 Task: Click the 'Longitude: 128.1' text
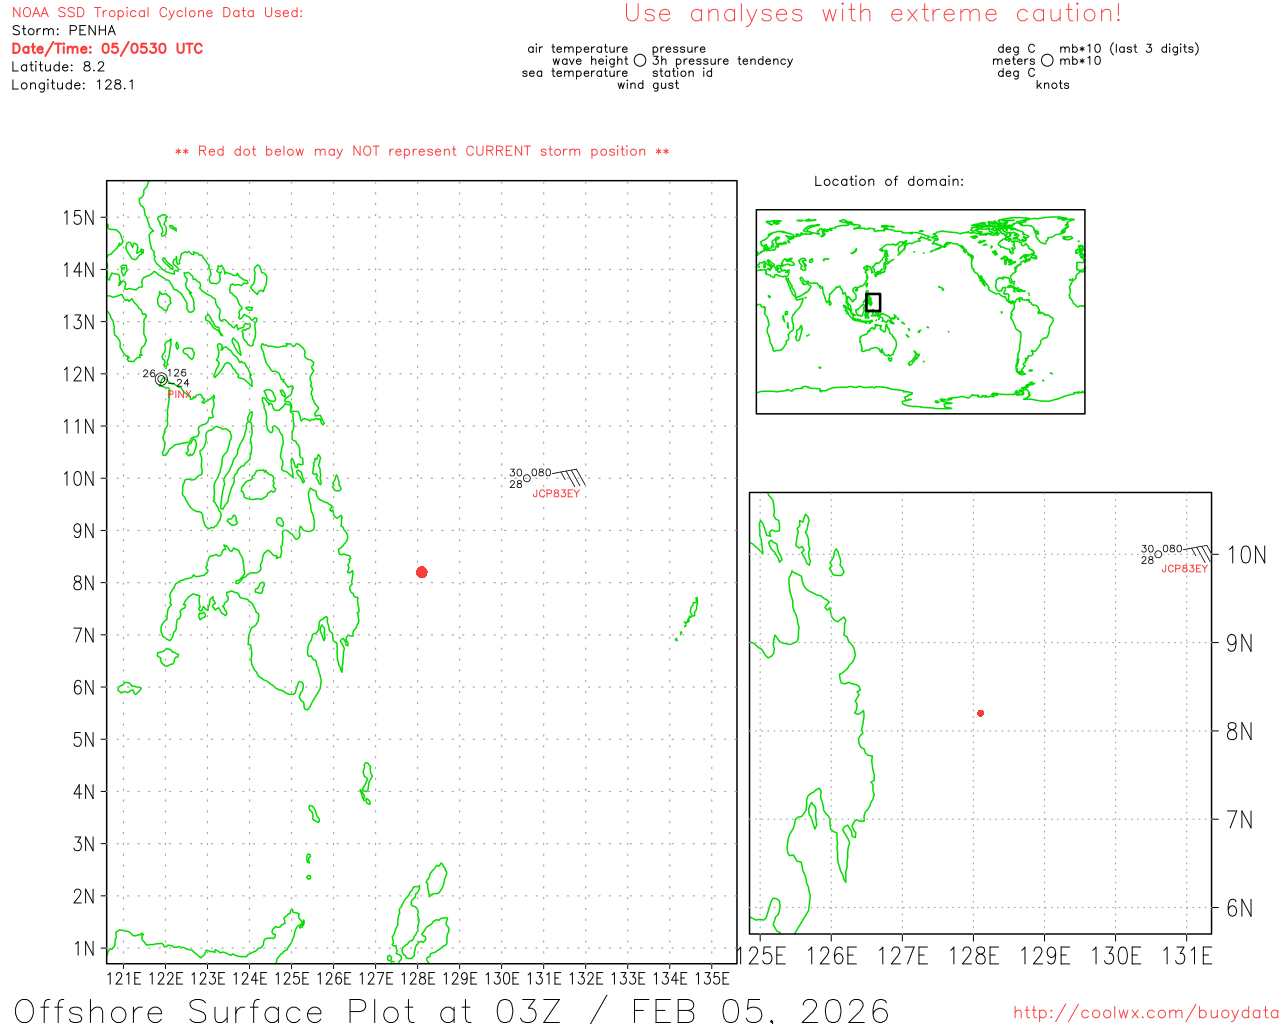[73, 84]
